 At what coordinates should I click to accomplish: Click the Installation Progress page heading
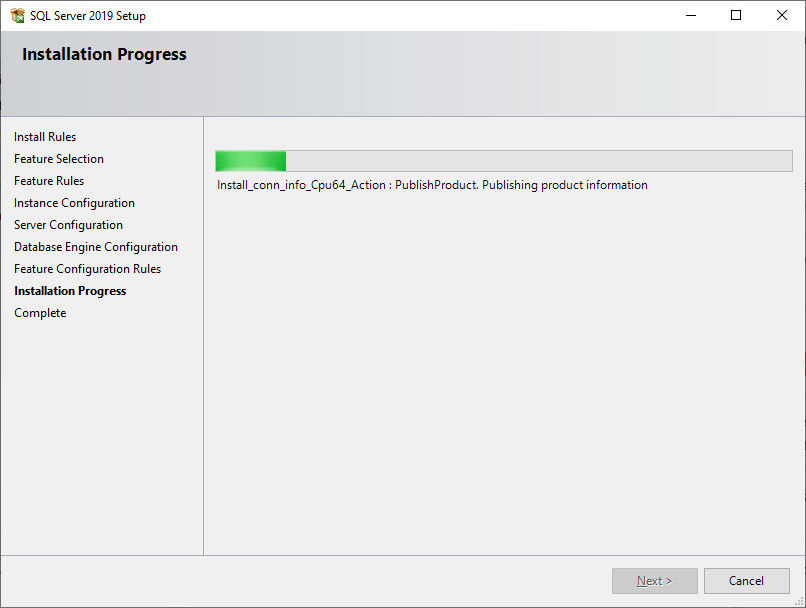coord(104,54)
